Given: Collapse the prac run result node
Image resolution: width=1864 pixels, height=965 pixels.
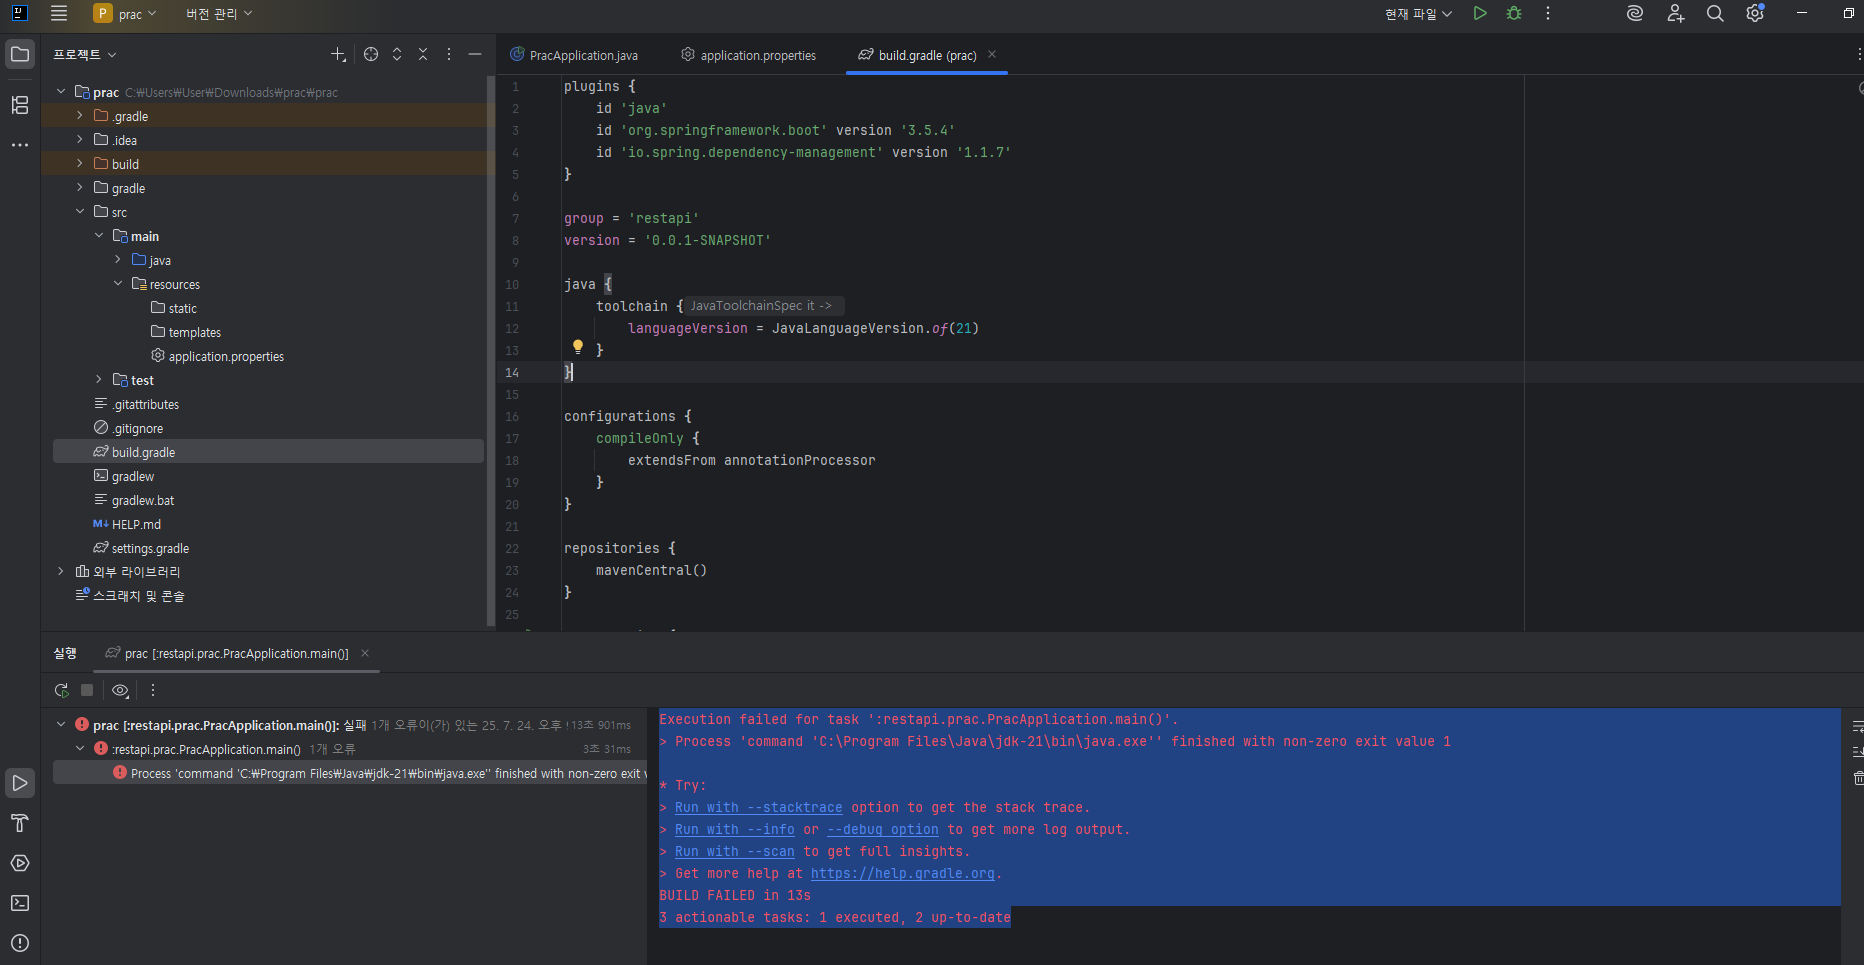Looking at the screenshot, I should (x=61, y=725).
